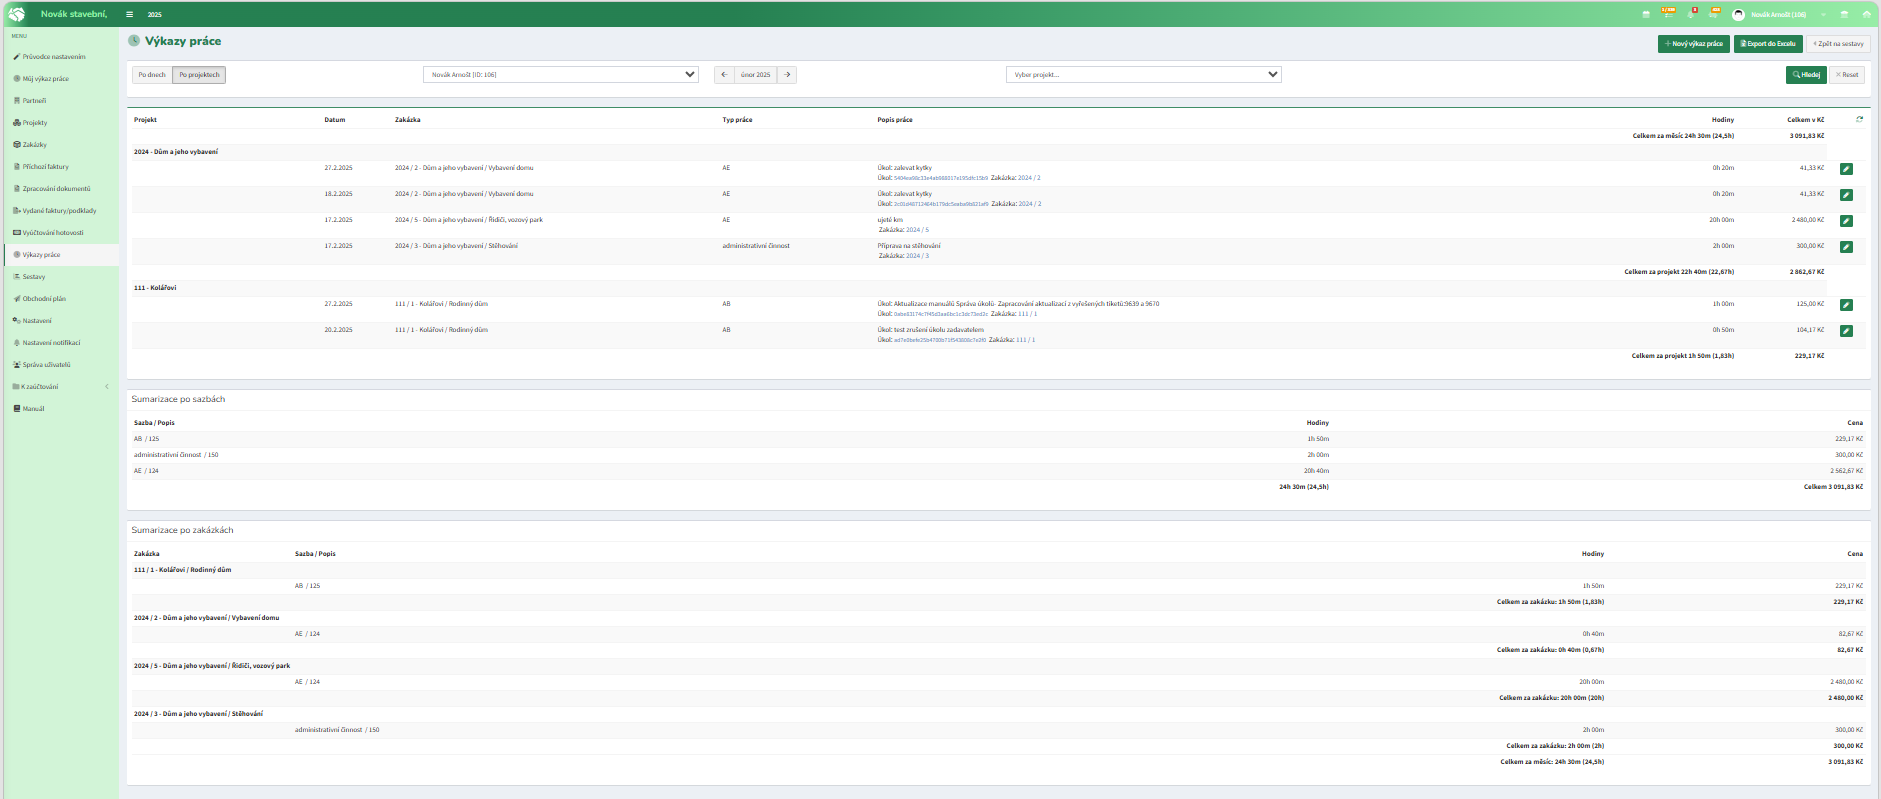Open 'Příchozí faktury' in the sidebar
The height and width of the screenshot is (799, 1881).
61,167
